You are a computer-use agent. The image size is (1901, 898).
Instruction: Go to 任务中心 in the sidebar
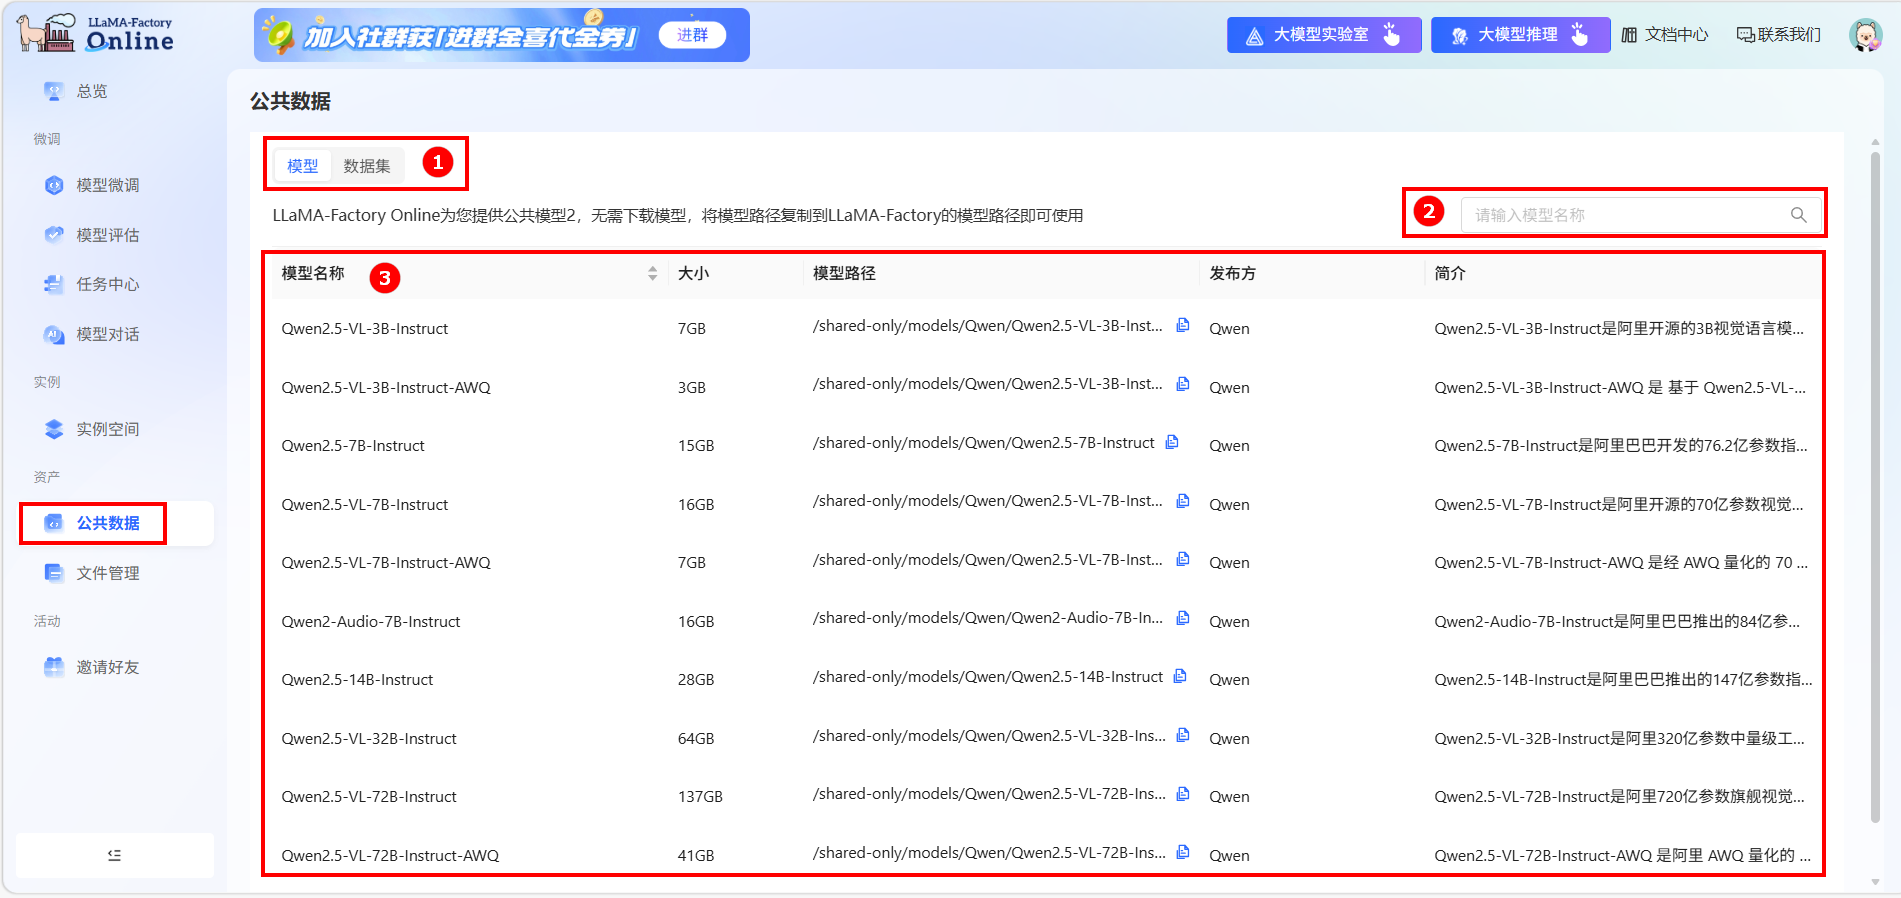click(x=108, y=284)
